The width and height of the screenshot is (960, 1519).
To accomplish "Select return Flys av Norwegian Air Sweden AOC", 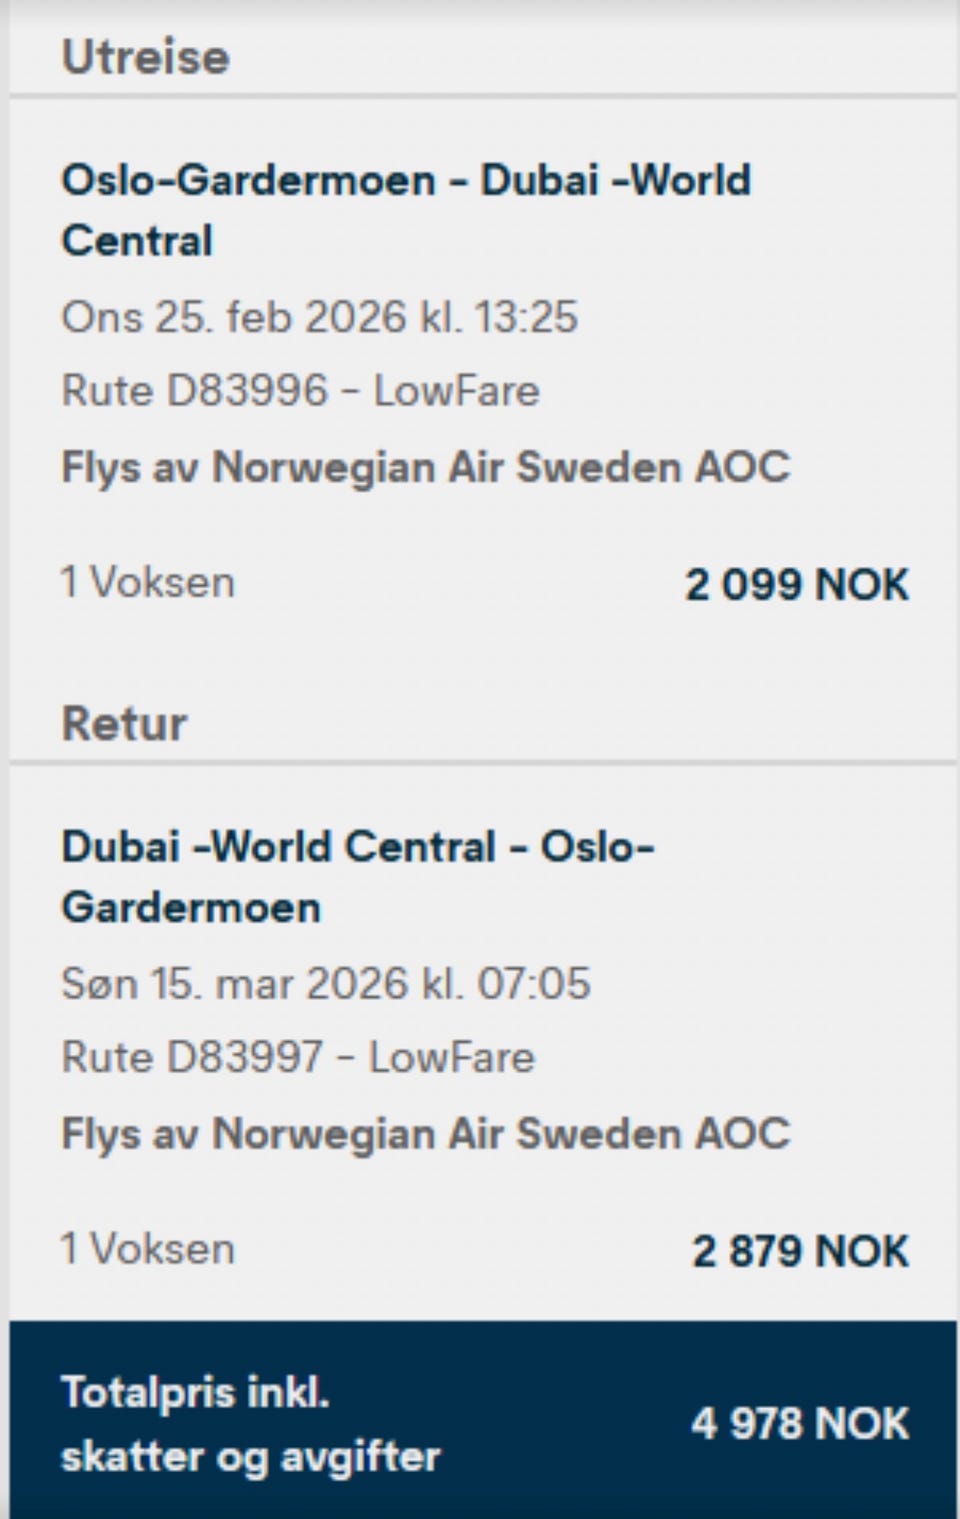I will click(x=426, y=1134).
